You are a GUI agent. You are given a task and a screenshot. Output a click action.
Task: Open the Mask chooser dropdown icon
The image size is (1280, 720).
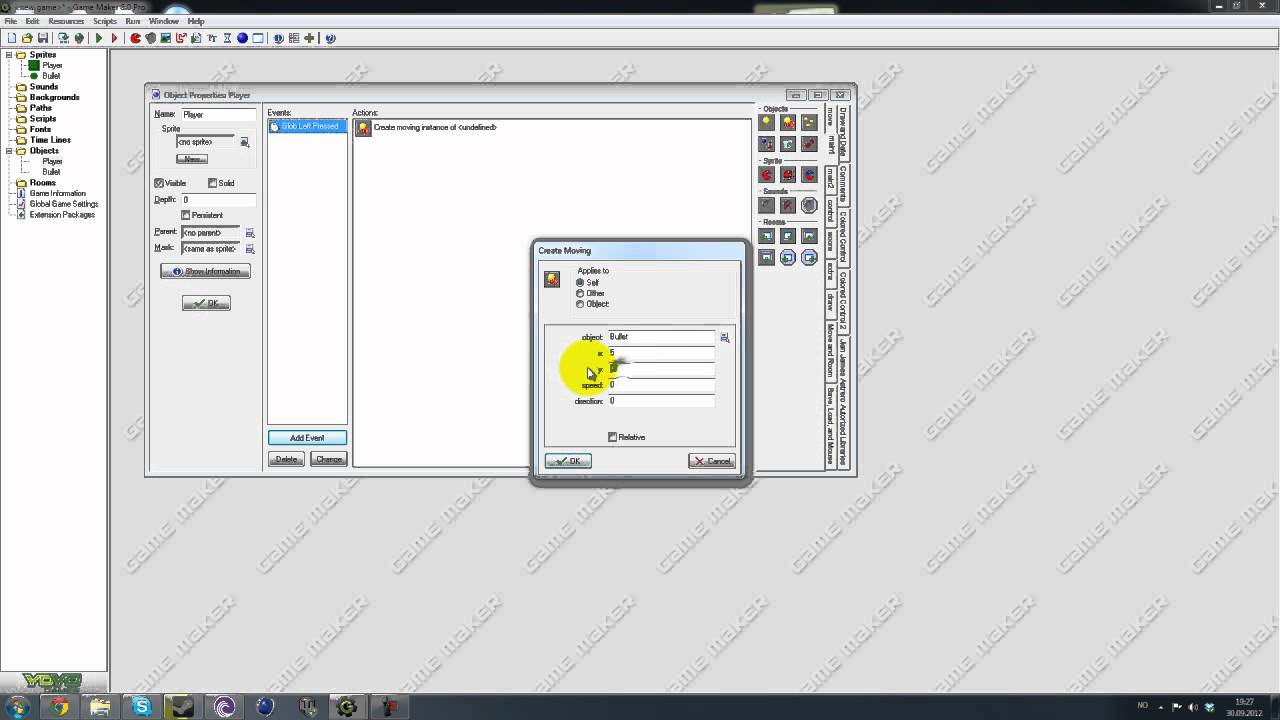click(250, 248)
